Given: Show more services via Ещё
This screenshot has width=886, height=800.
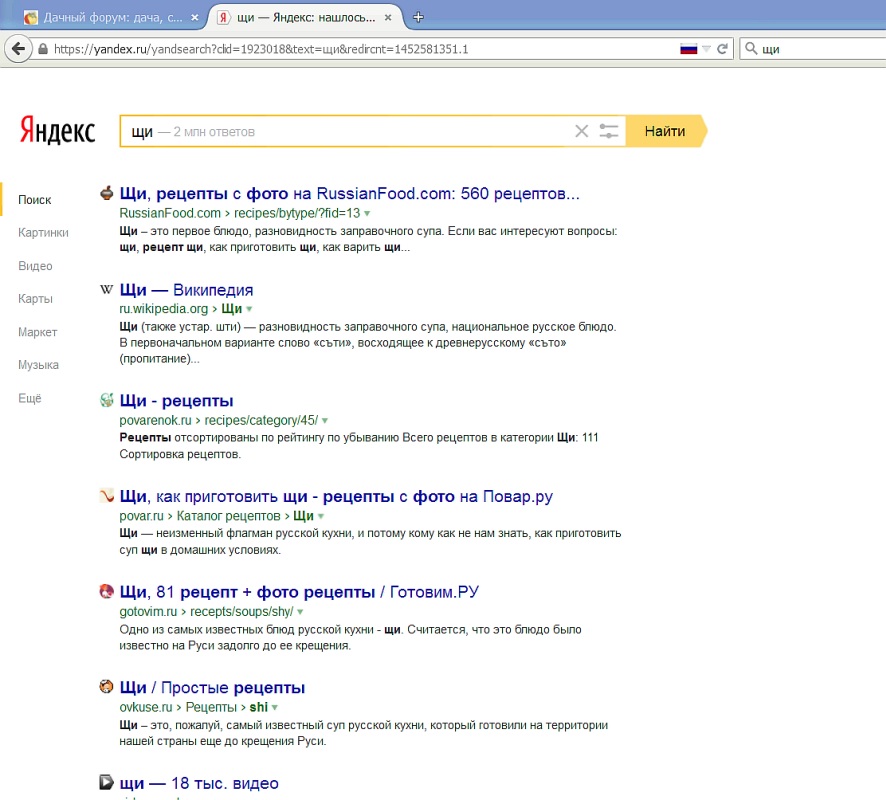Looking at the screenshot, I should (29, 398).
